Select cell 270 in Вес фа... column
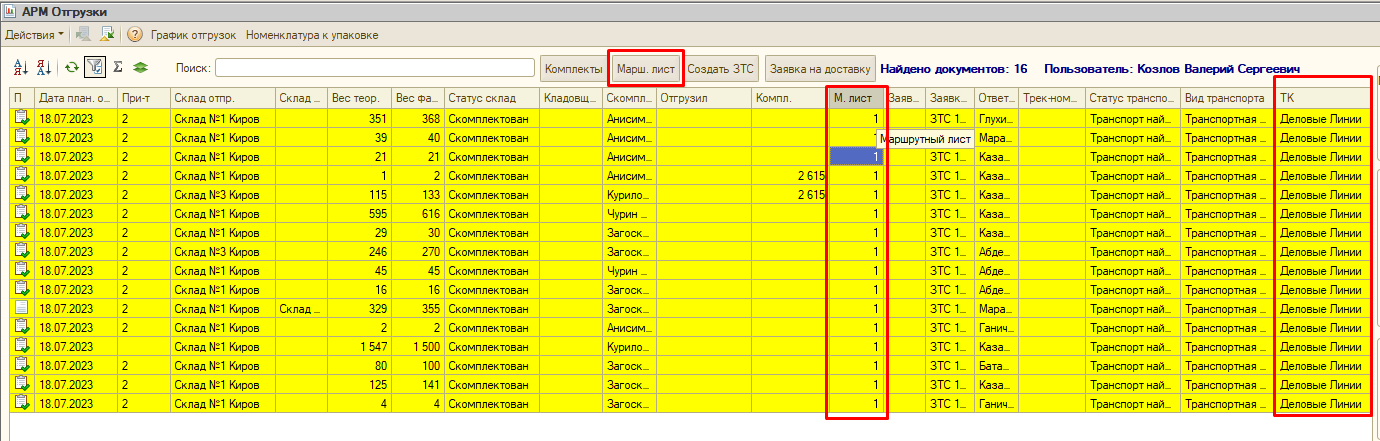Screen dimensions: 1380x441 418,251
